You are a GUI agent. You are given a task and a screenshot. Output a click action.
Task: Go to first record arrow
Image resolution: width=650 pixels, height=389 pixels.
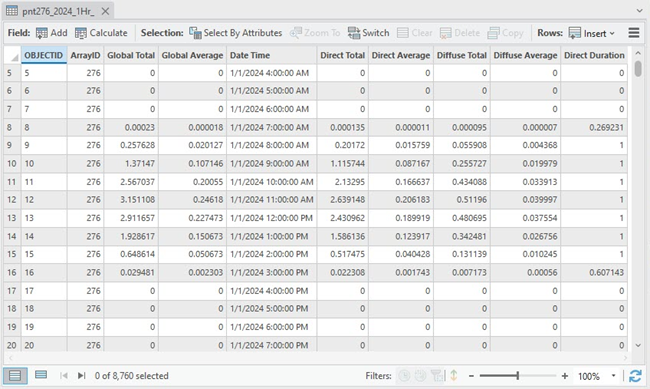64,376
